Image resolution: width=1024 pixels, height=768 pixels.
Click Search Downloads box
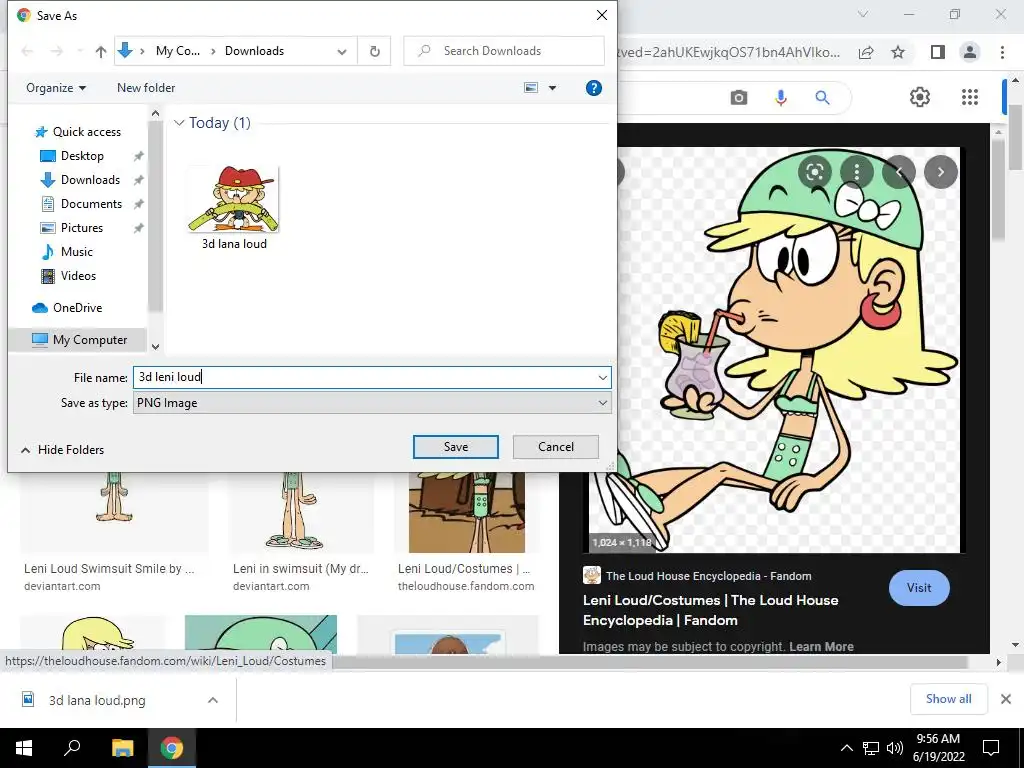coord(504,51)
